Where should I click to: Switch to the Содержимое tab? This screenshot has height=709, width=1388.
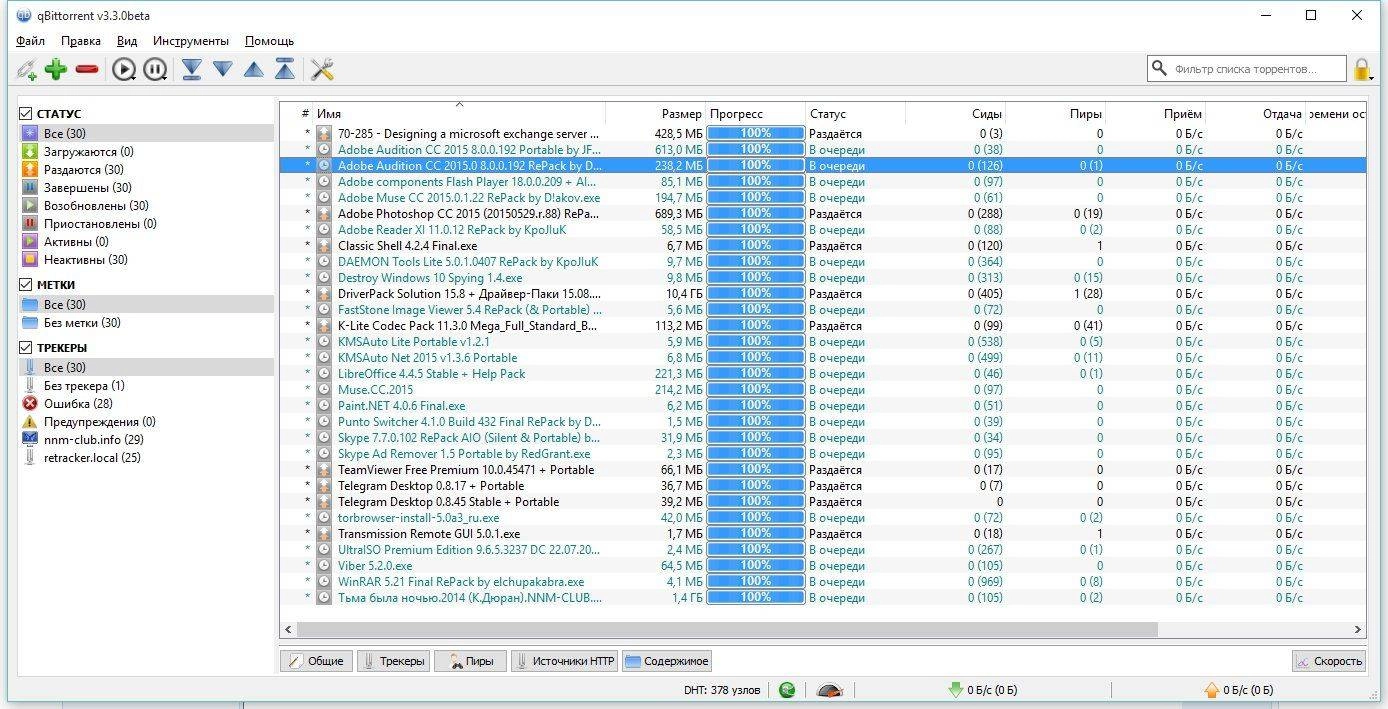point(666,660)
